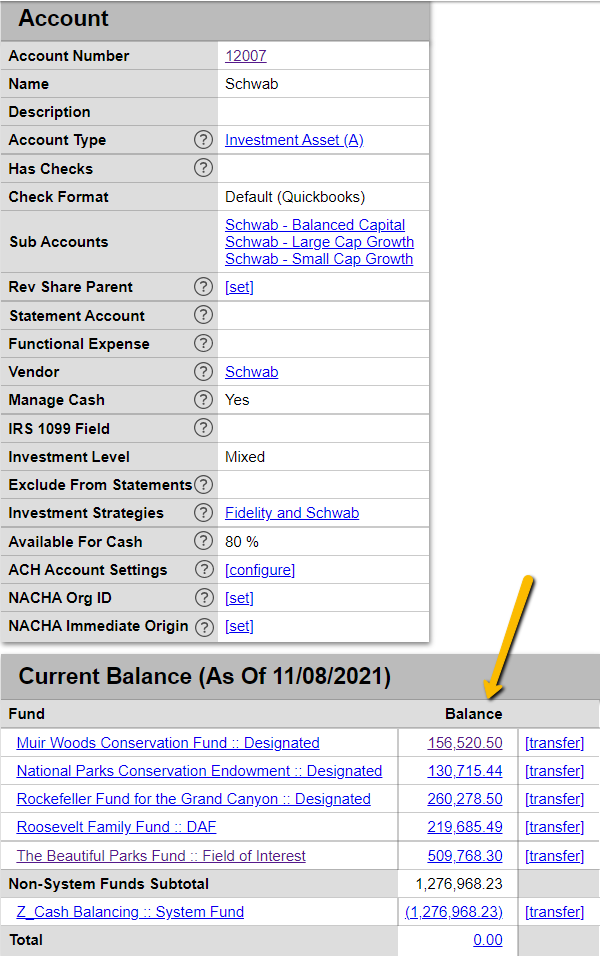The width and height of the screenshot is (600, 956).
Task: View the 509,768.30 balance details
Action: pyautogui.click(x=465, y=855)
